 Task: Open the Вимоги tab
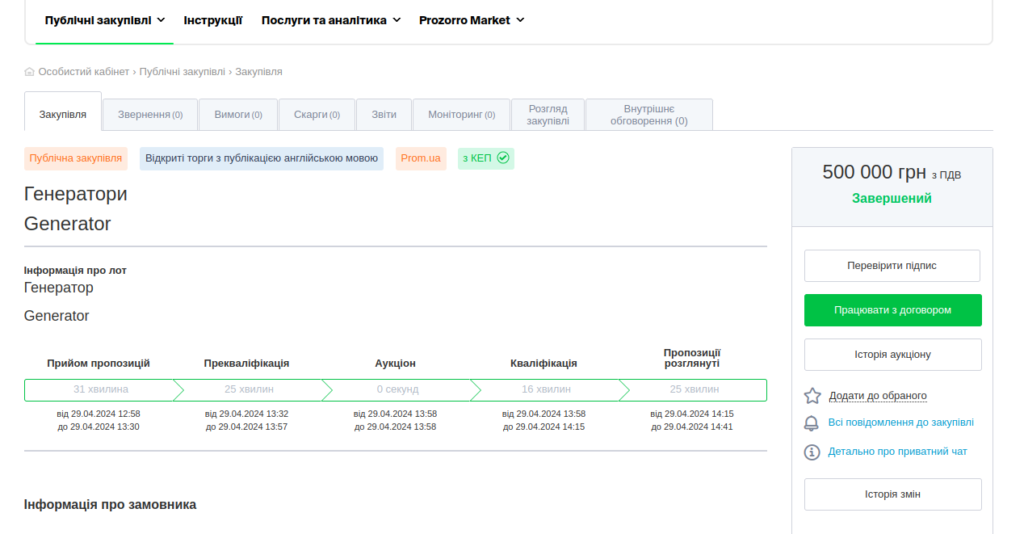click(238, 115)
